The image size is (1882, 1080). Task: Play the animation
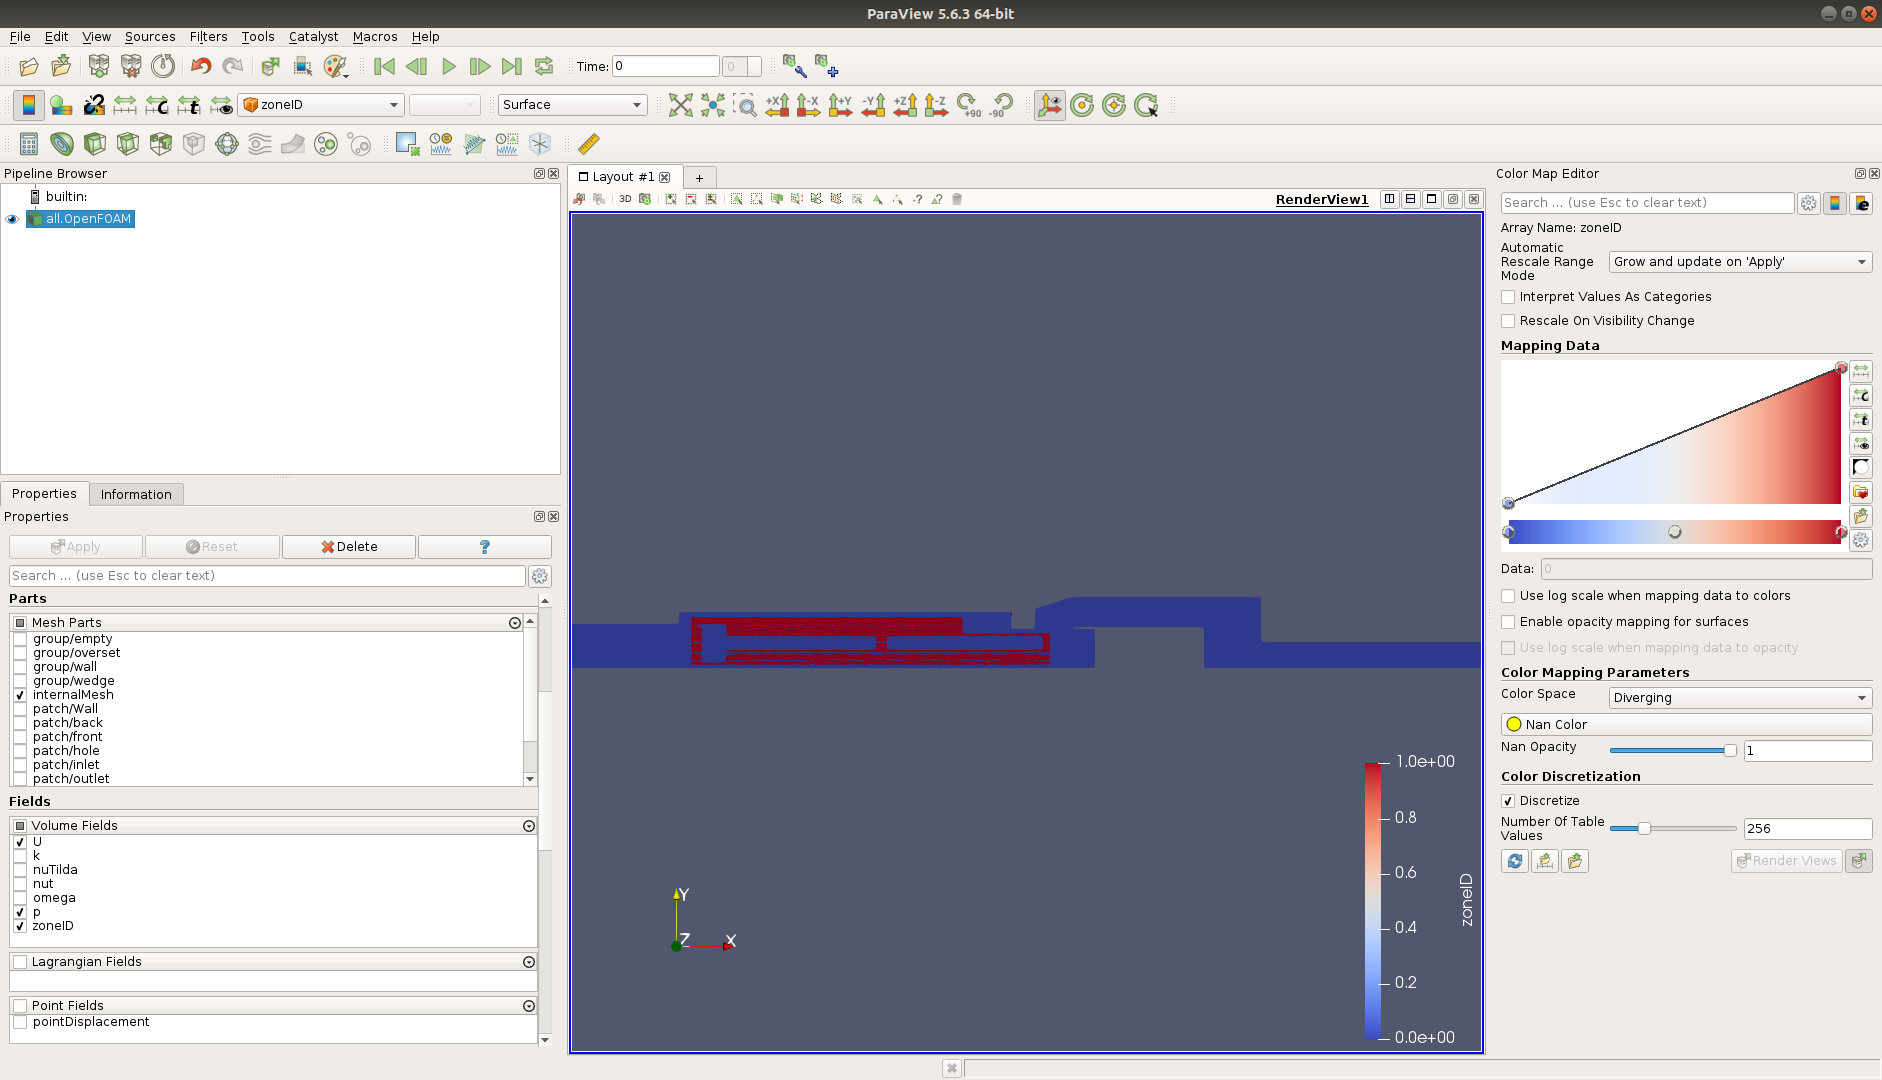pos(448,67)
